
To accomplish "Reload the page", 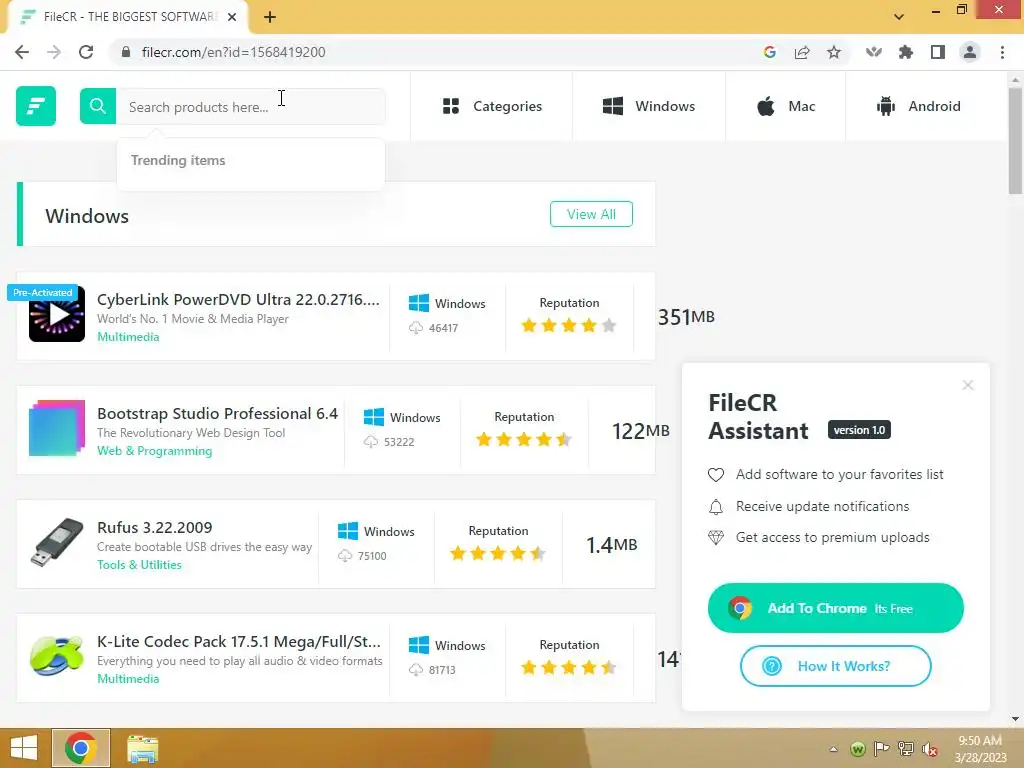I will pos(86,52).
